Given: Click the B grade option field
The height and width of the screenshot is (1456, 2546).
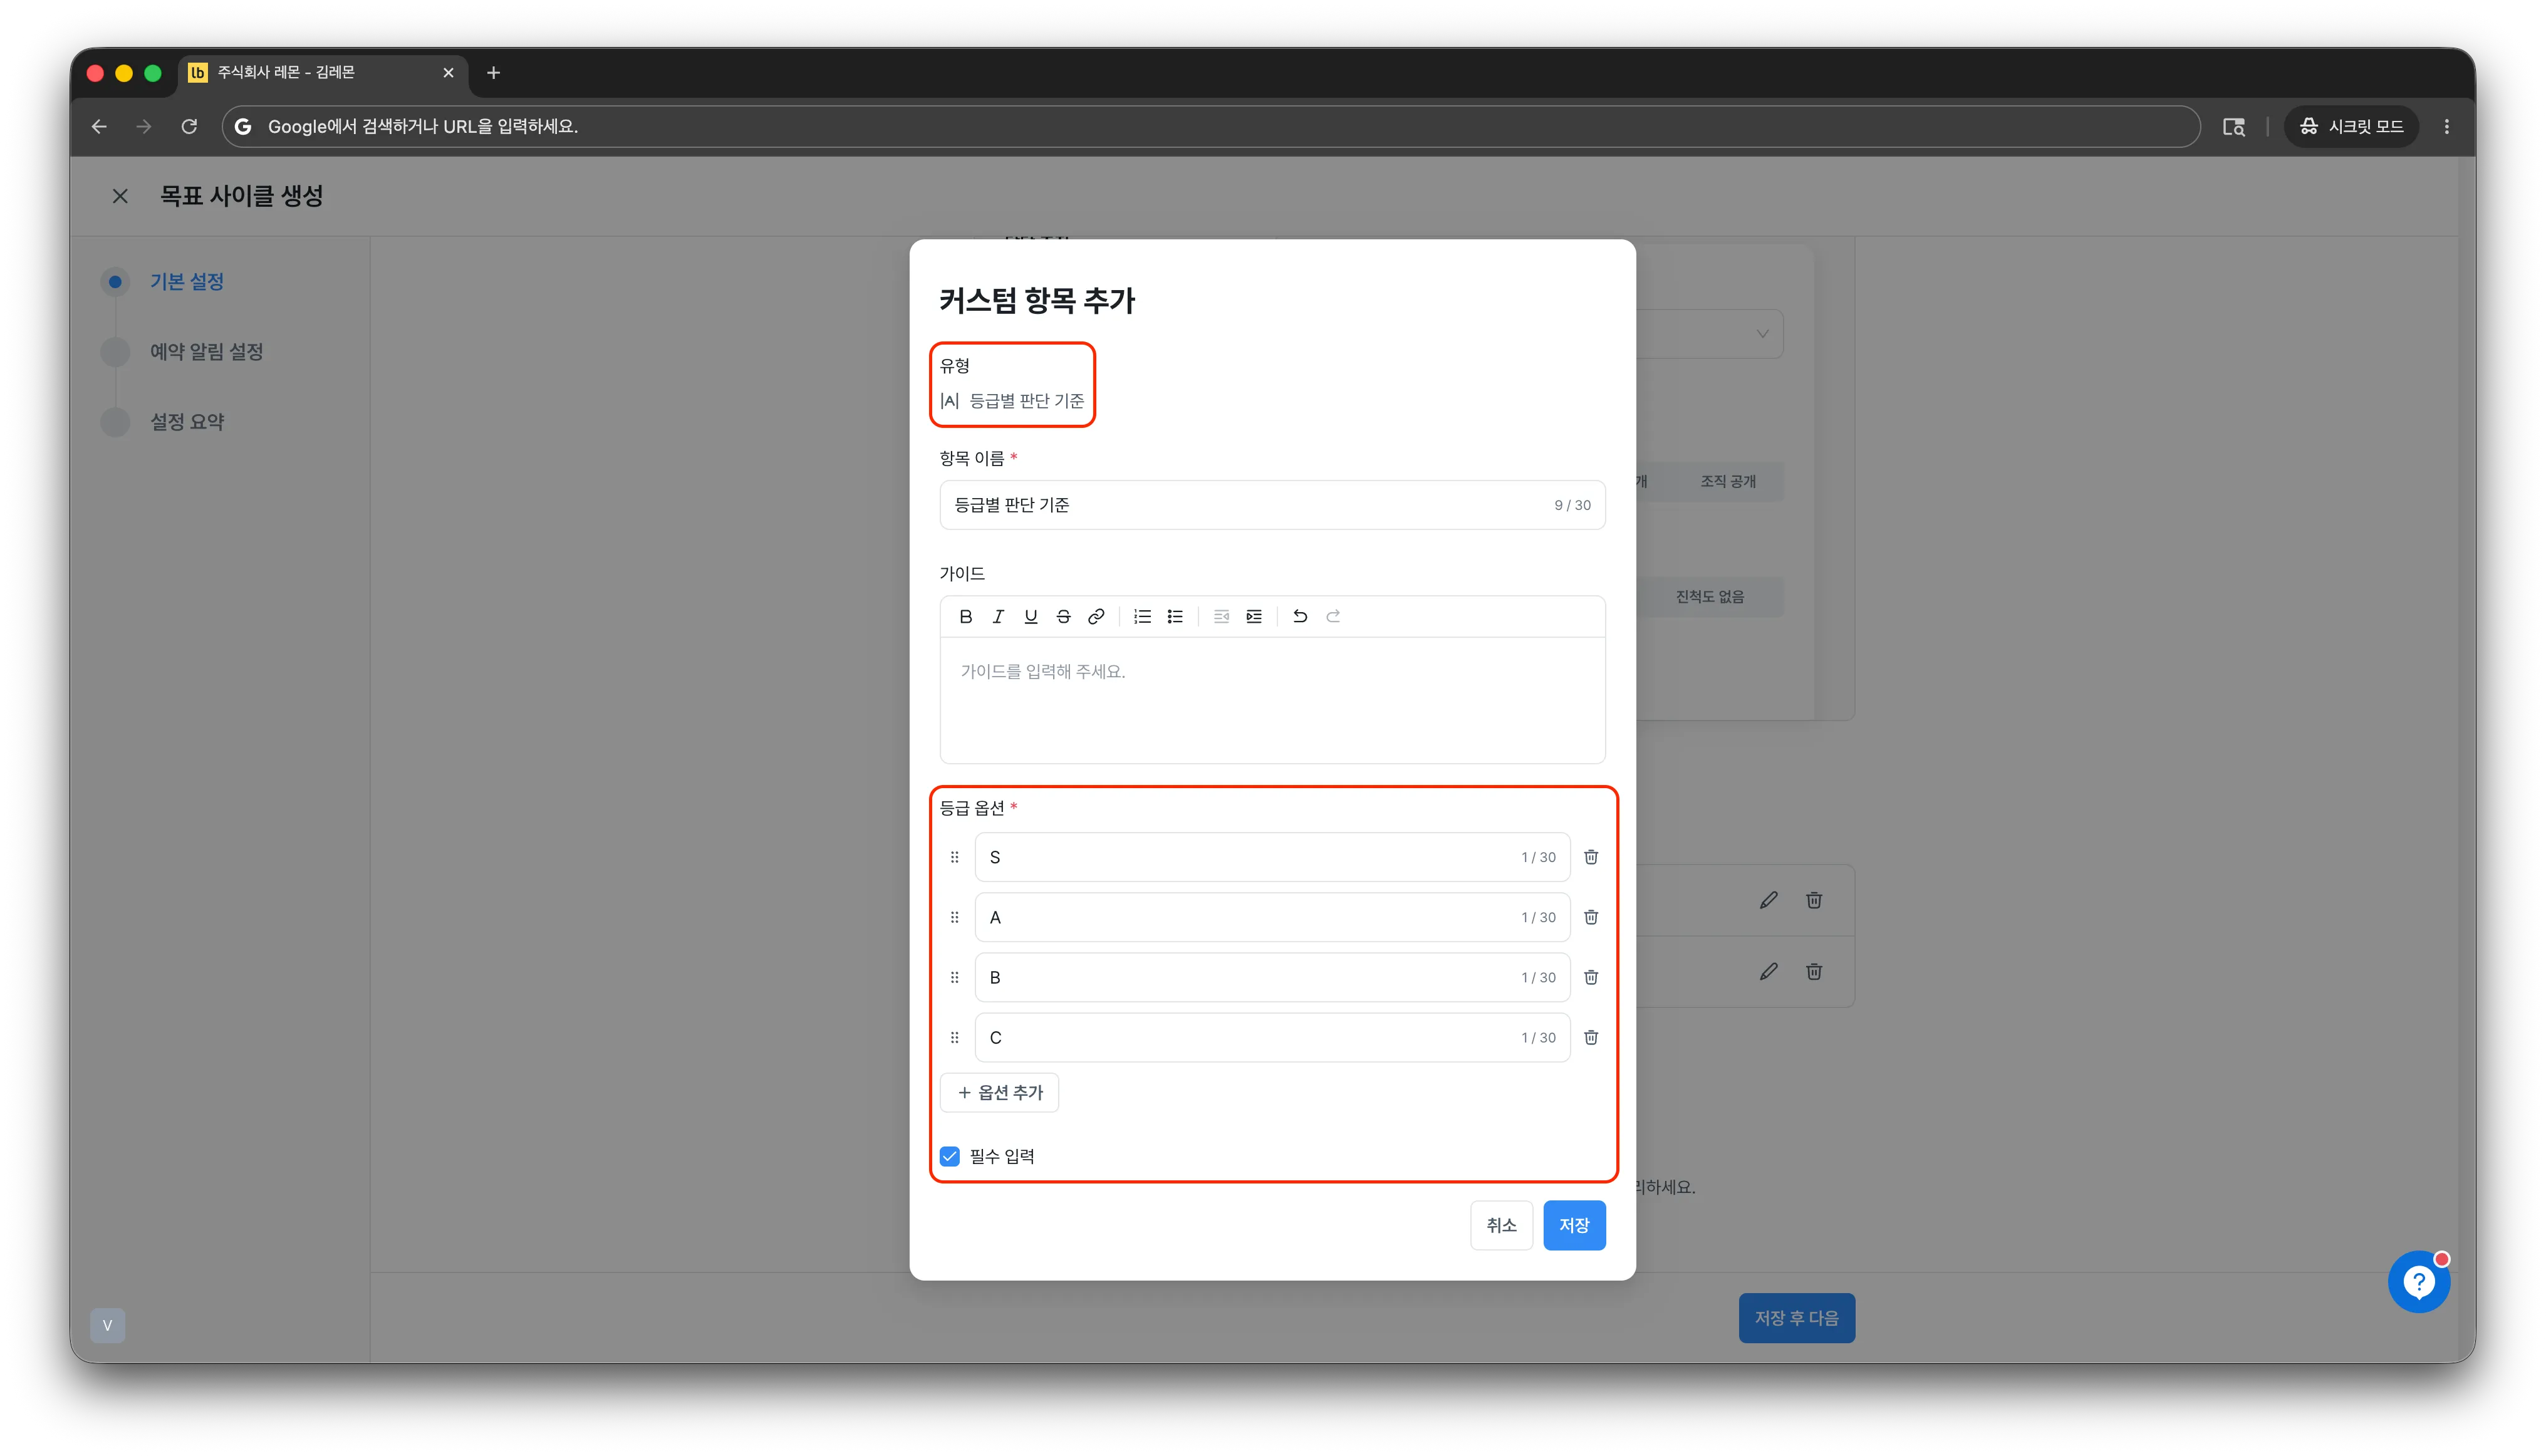Looking at the screenshot, I should [x=1272, y=977].
